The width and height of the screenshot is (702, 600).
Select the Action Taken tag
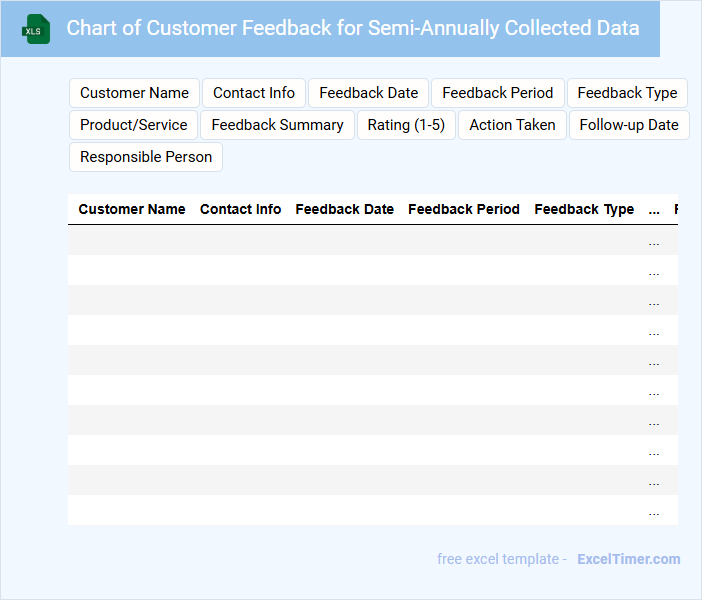(x=512, y=125)
